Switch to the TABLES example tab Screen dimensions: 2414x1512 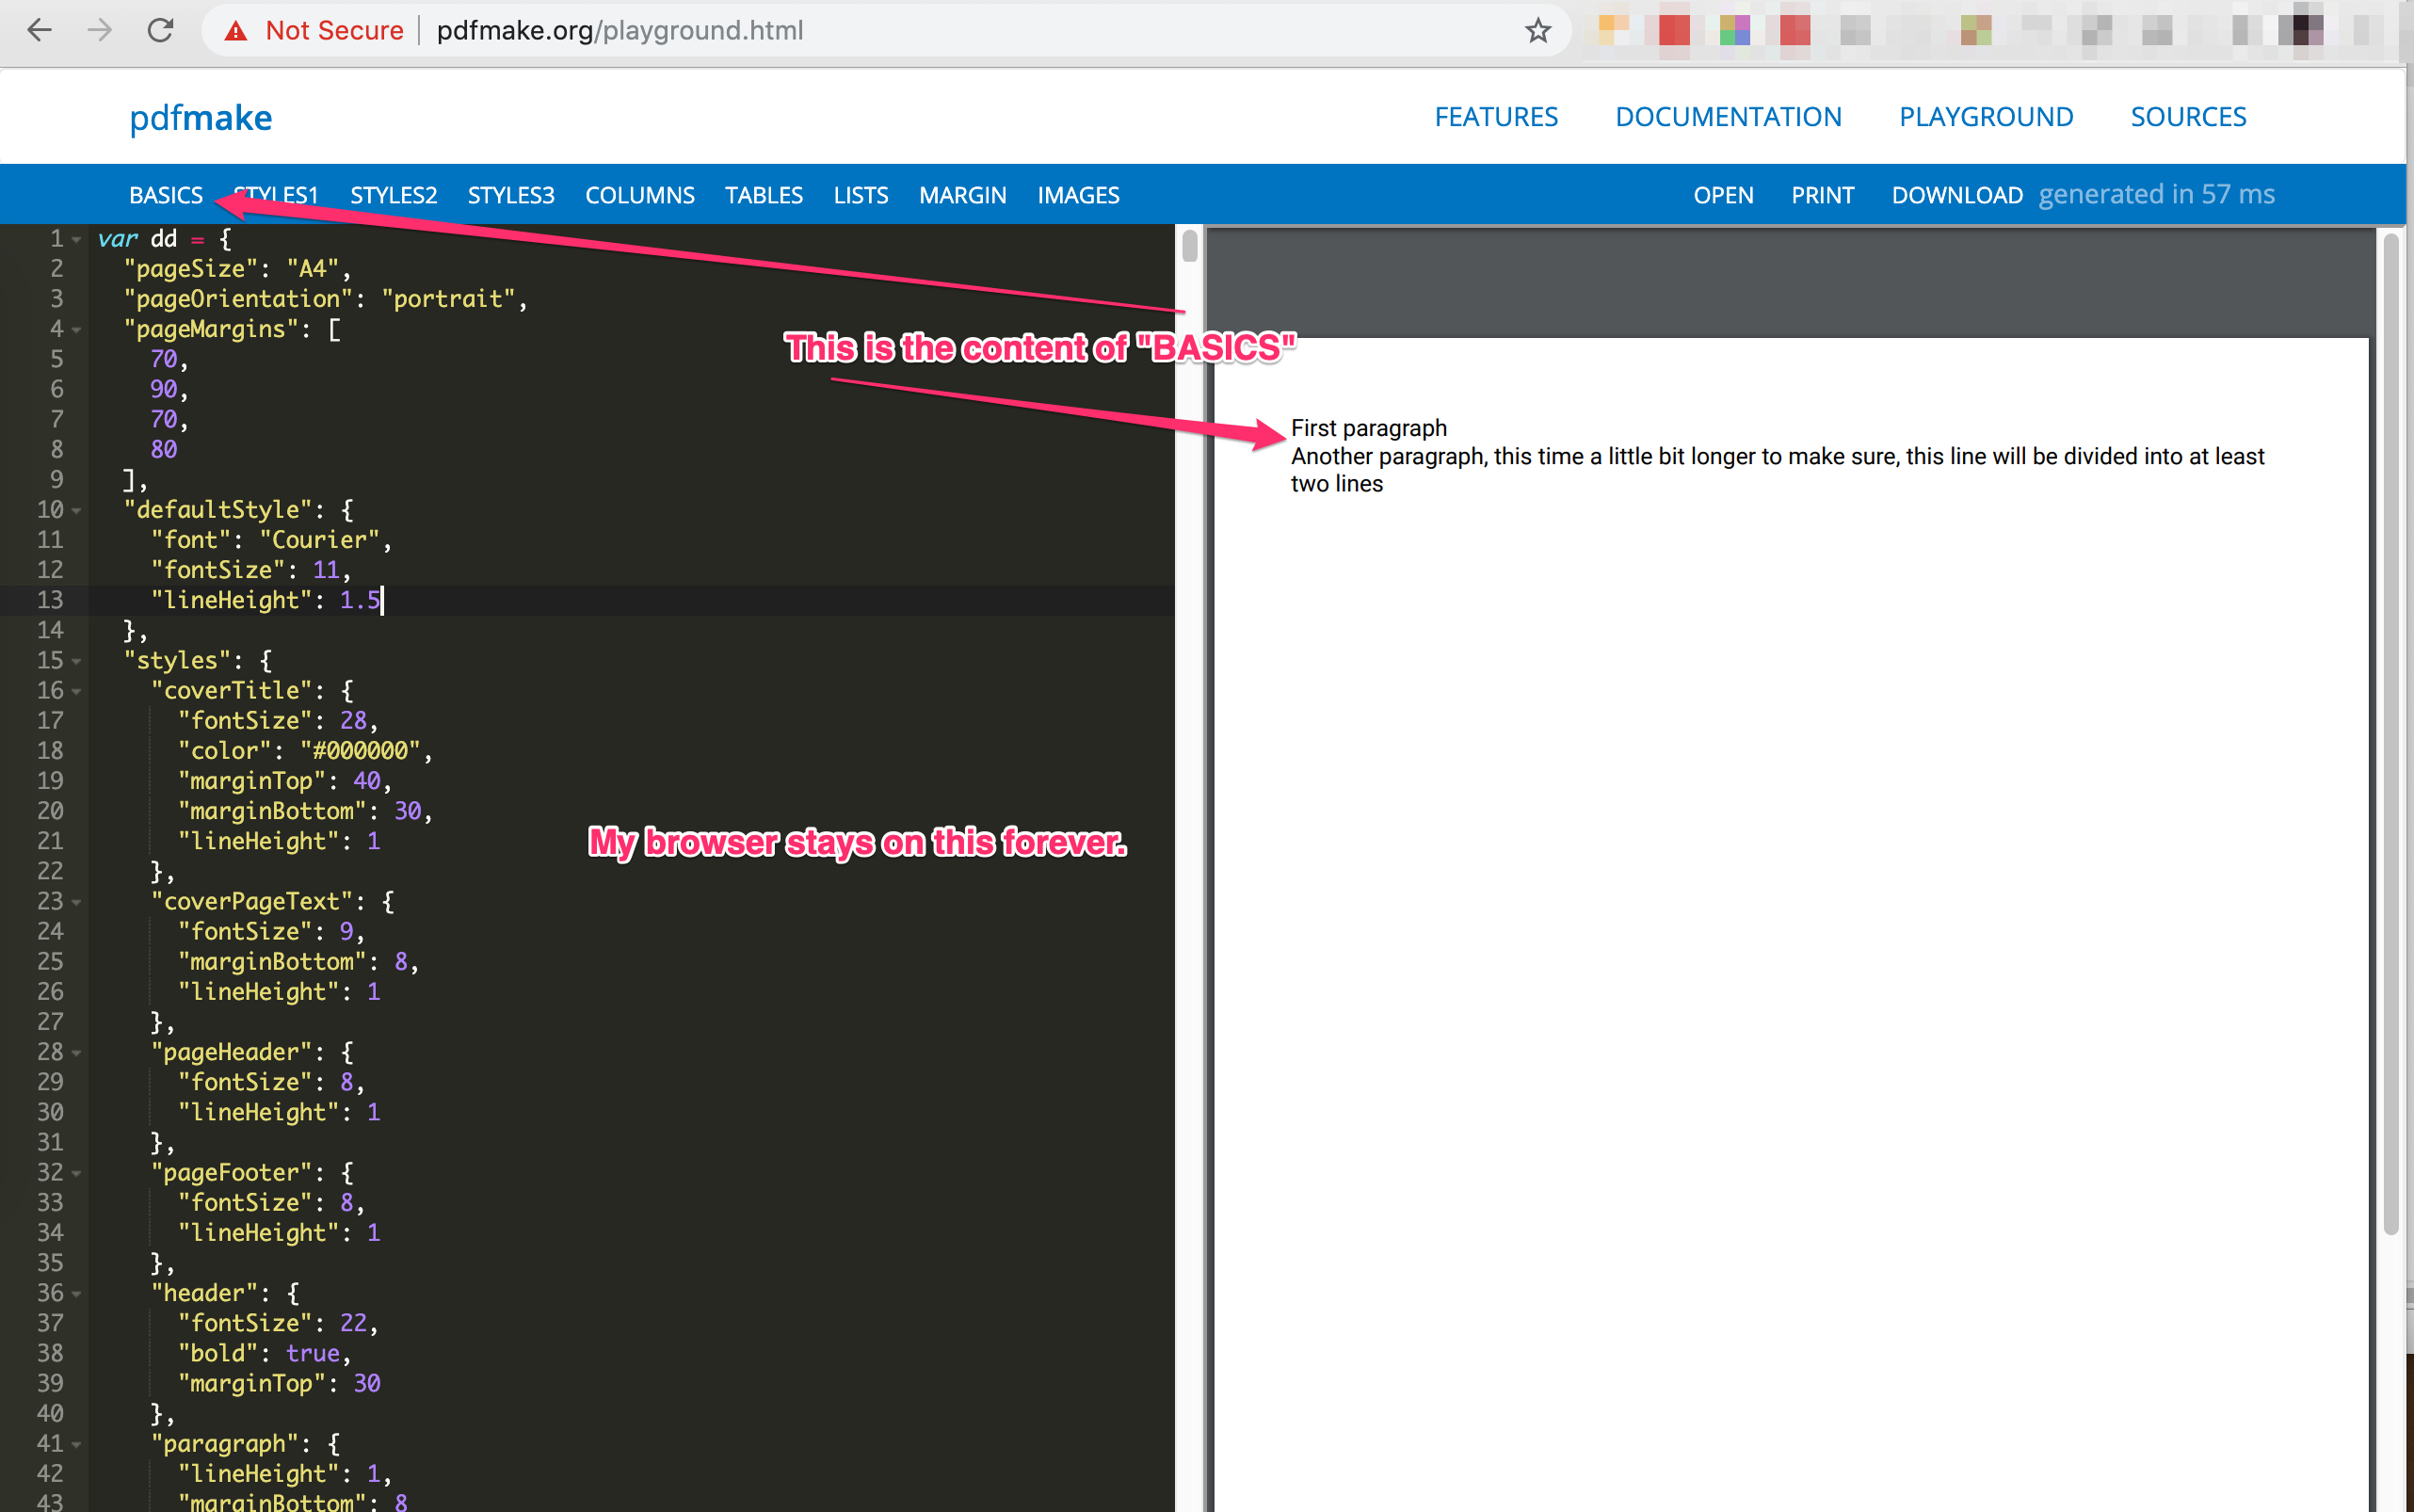click(764, 195)
